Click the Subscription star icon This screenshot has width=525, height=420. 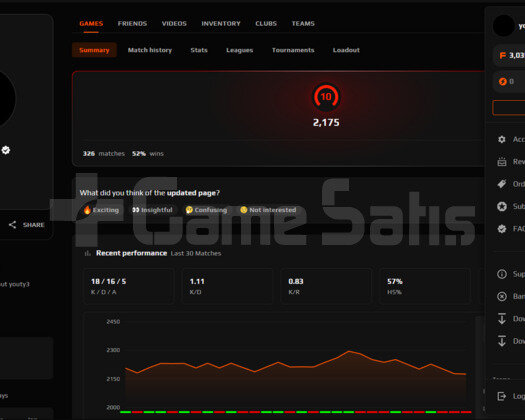point(502,206)
